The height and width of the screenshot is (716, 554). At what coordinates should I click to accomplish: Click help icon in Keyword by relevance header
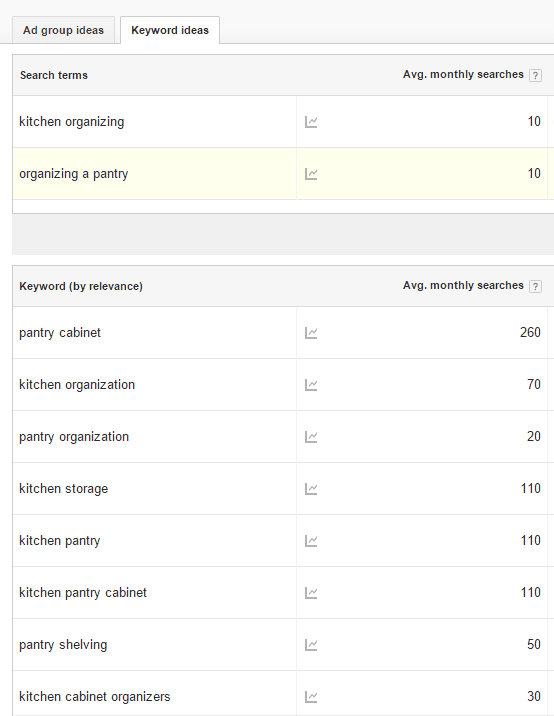click(x=535, y=286)
